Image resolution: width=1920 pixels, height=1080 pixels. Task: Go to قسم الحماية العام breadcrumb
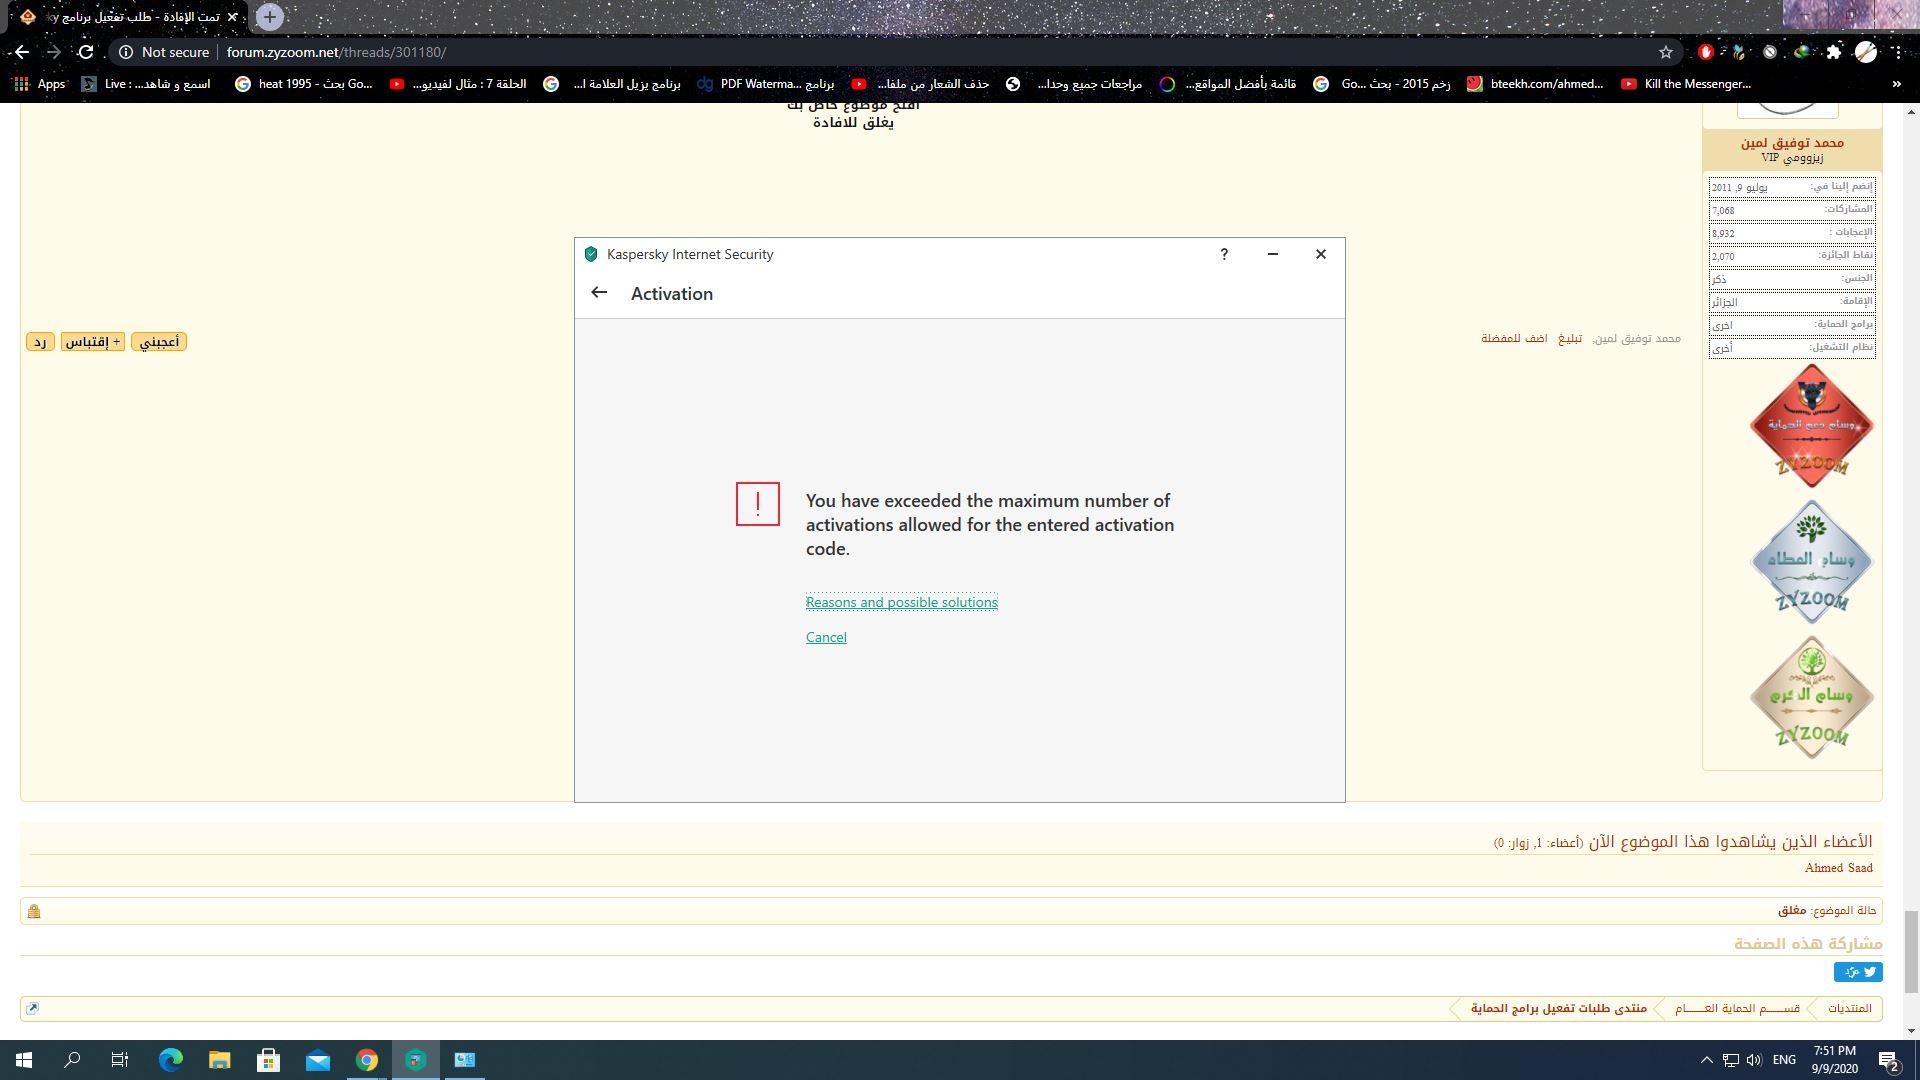(x=1737, y=1008)
